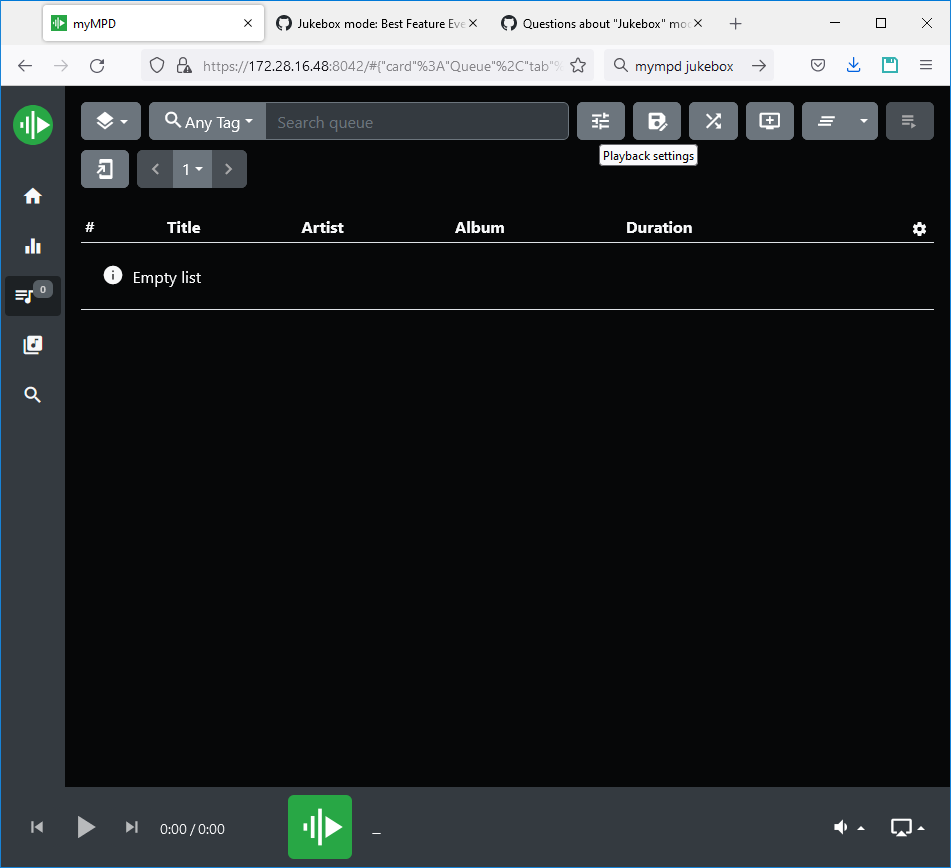Open the output devices menu
951x868 pixels.
point(907,827)
